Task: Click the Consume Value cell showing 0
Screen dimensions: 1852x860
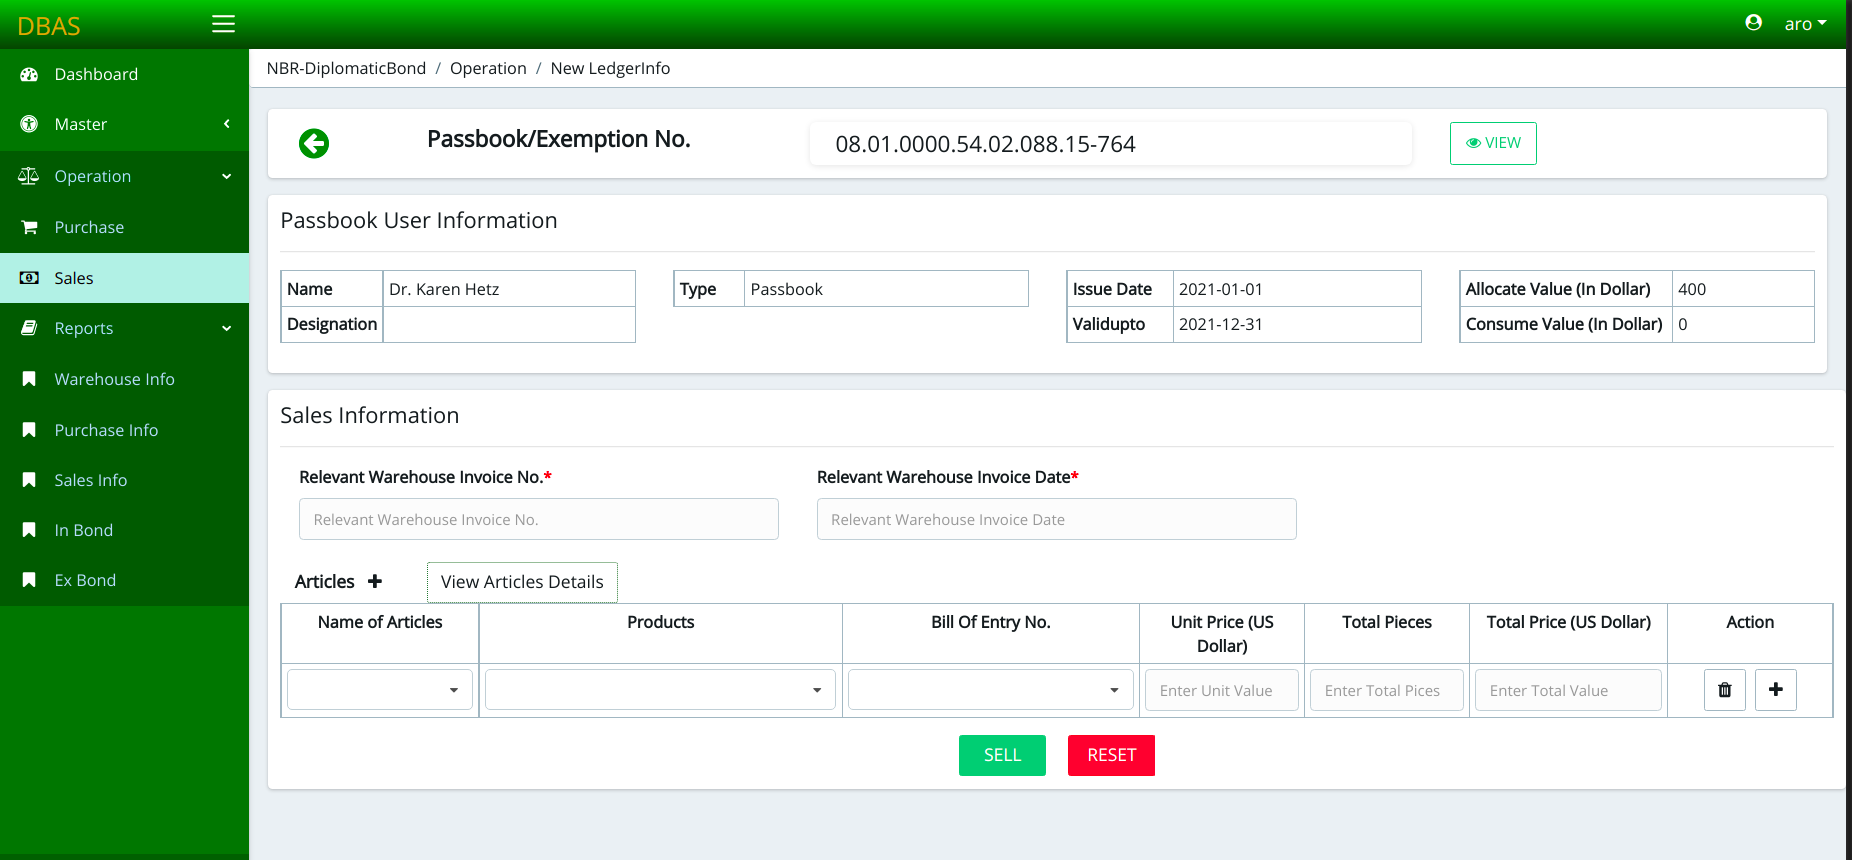Action: (1742, 324)
